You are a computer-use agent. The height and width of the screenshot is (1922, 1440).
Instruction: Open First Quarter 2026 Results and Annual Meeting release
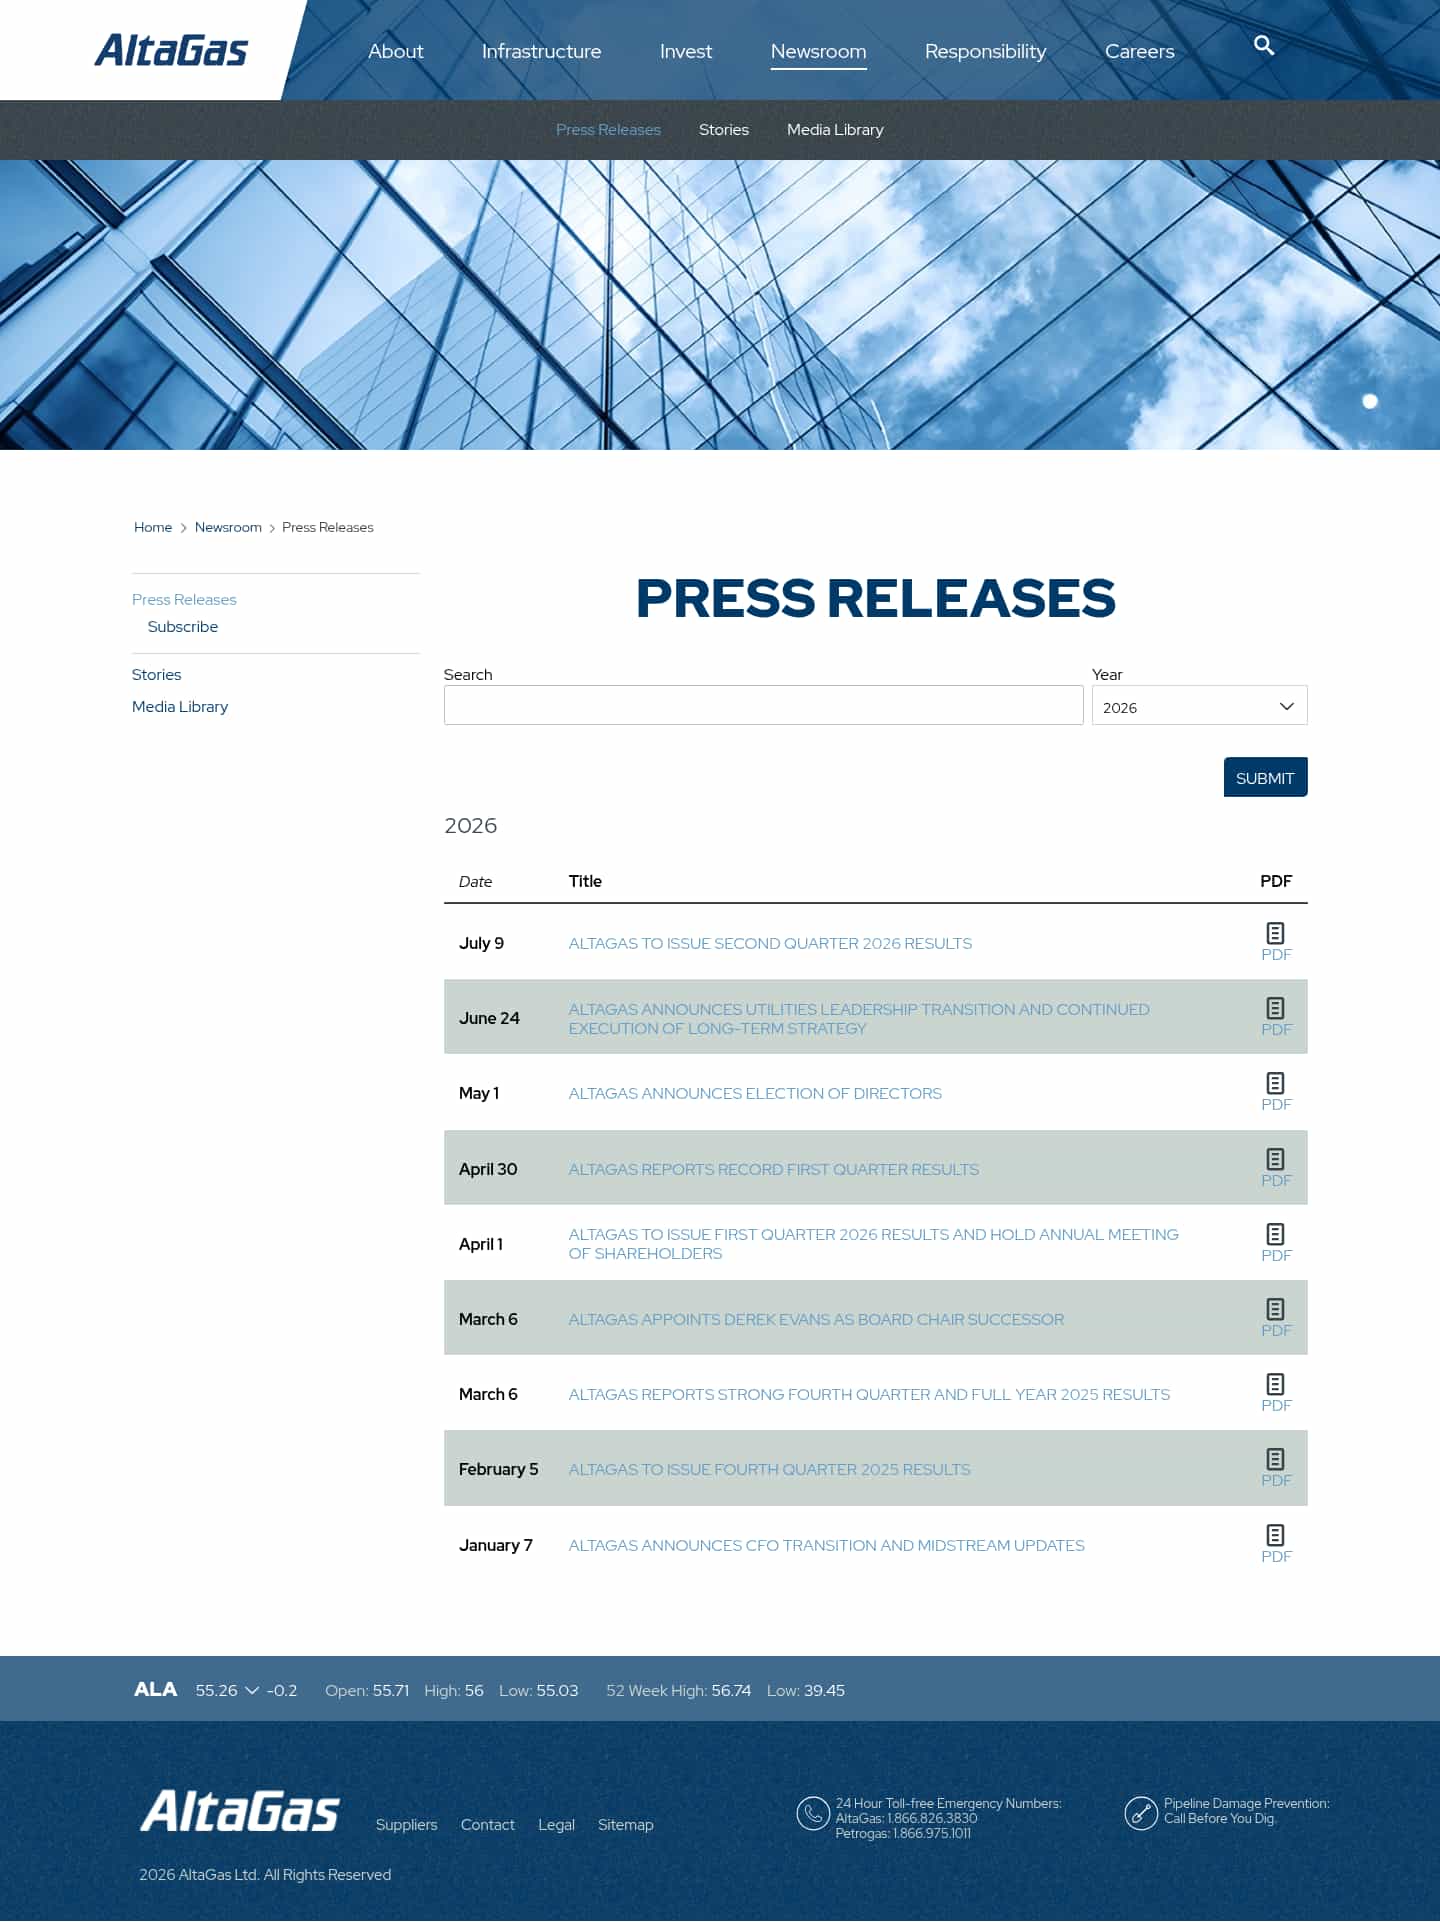874,1243
